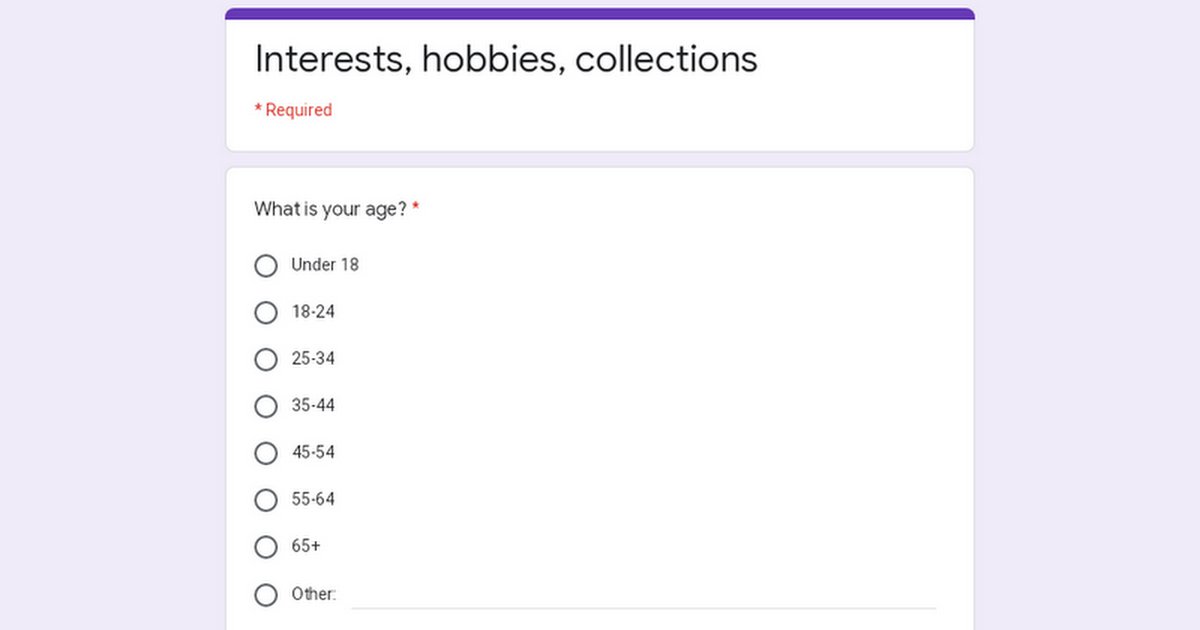Tick the 65+ radio circle
This screenshot has width=1200, height=630.
[266, 547]
